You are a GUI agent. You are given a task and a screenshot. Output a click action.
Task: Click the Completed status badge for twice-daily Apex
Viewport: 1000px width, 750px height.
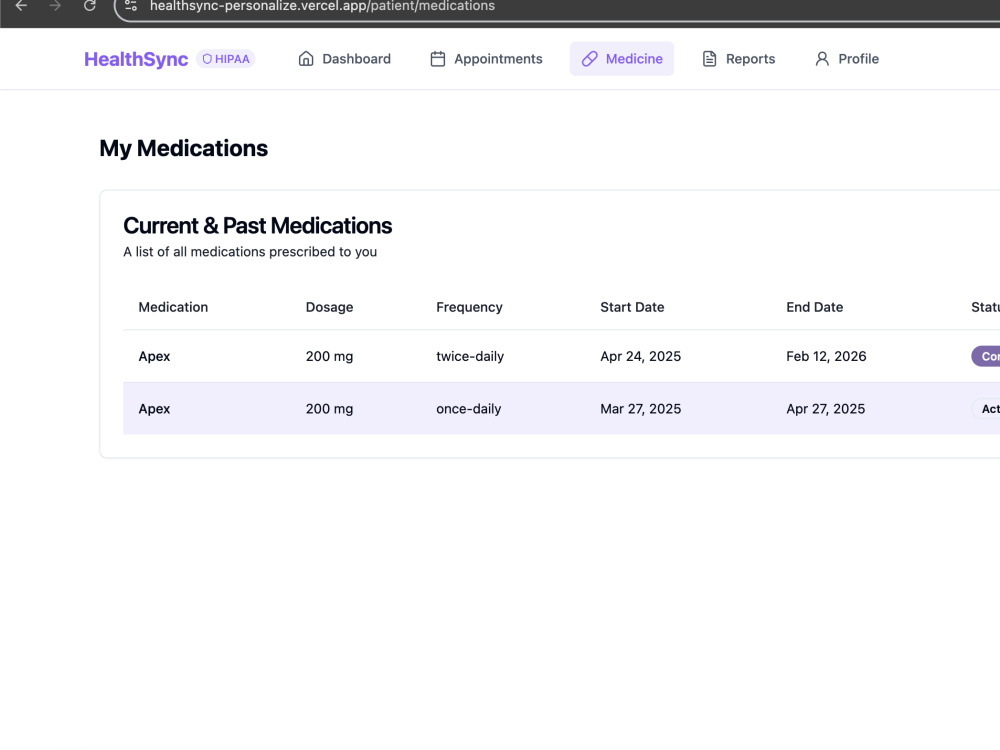986,357
